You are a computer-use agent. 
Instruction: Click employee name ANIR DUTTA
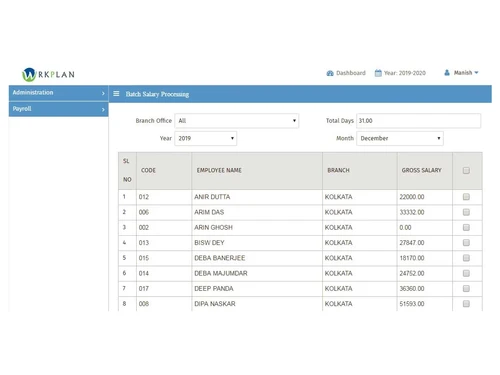212,197
